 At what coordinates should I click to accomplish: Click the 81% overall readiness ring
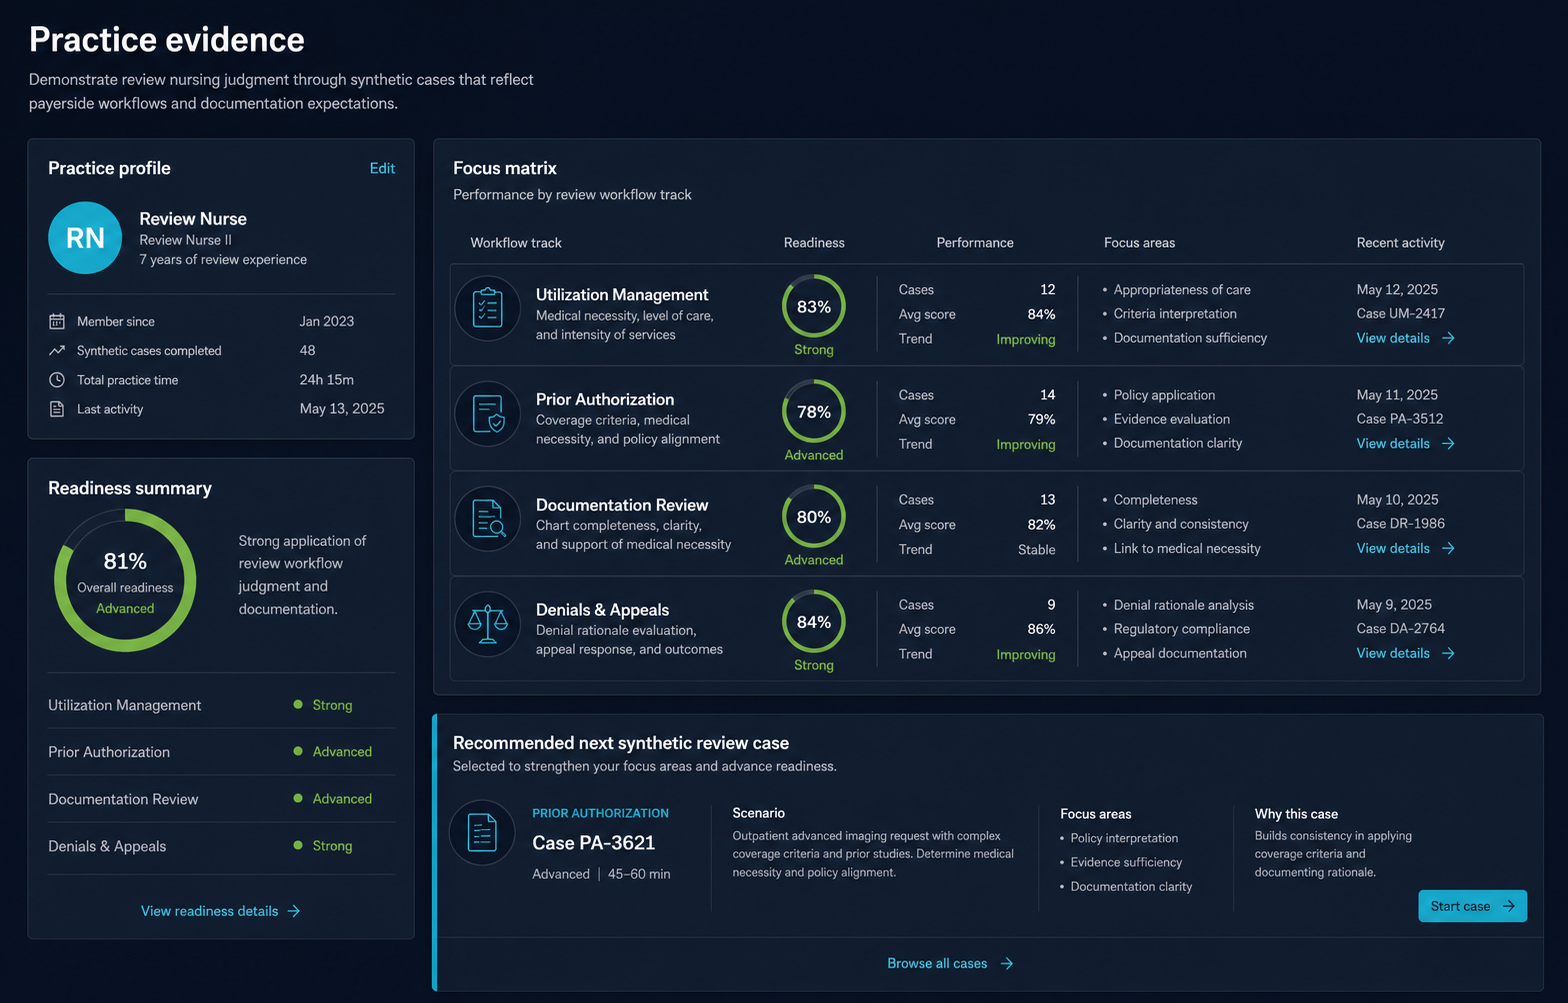(x=125, y=580)
